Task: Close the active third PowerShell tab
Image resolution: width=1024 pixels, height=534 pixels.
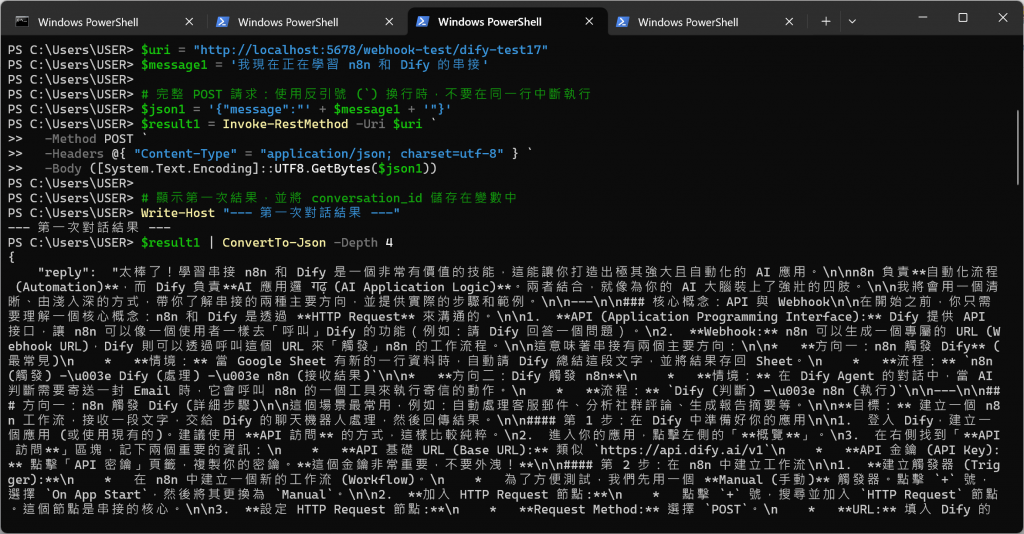Action: (589, 22)
